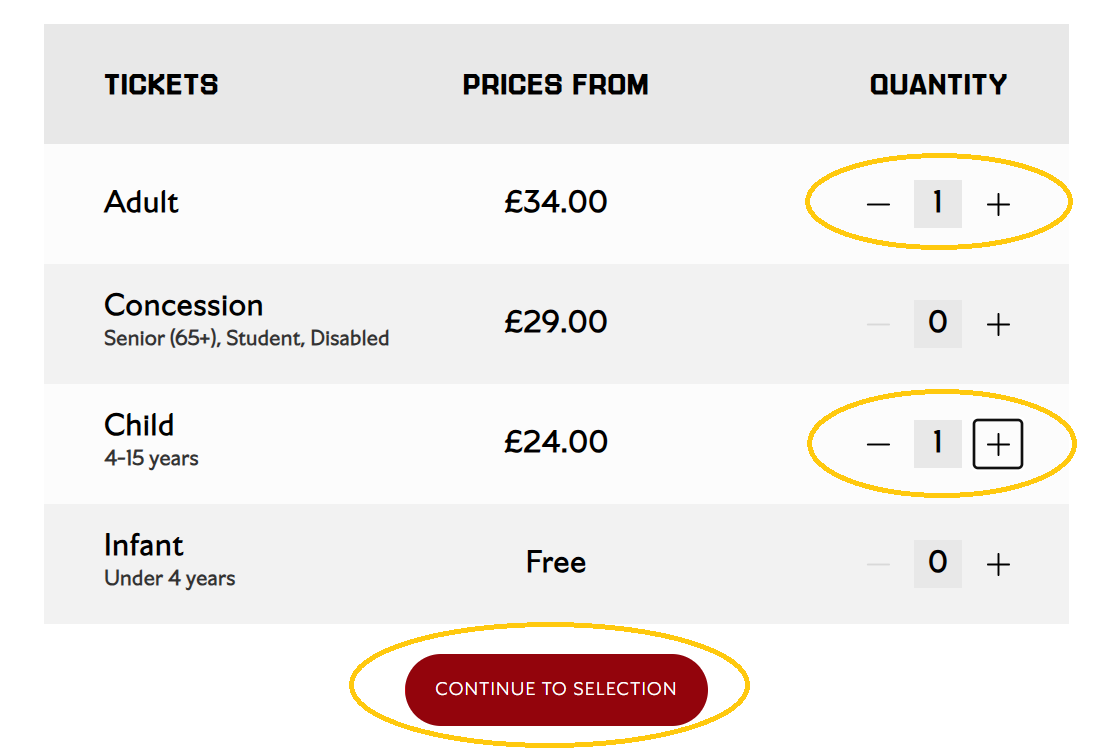Select the Infant quantity number field

click(937, 563)
